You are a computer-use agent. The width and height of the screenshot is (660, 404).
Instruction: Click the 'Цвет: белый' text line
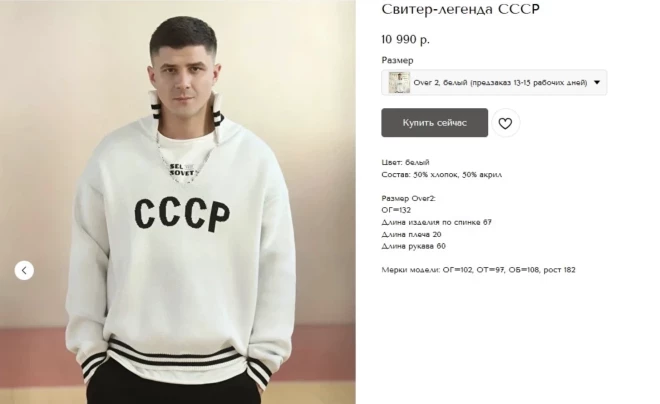point(405,162)
